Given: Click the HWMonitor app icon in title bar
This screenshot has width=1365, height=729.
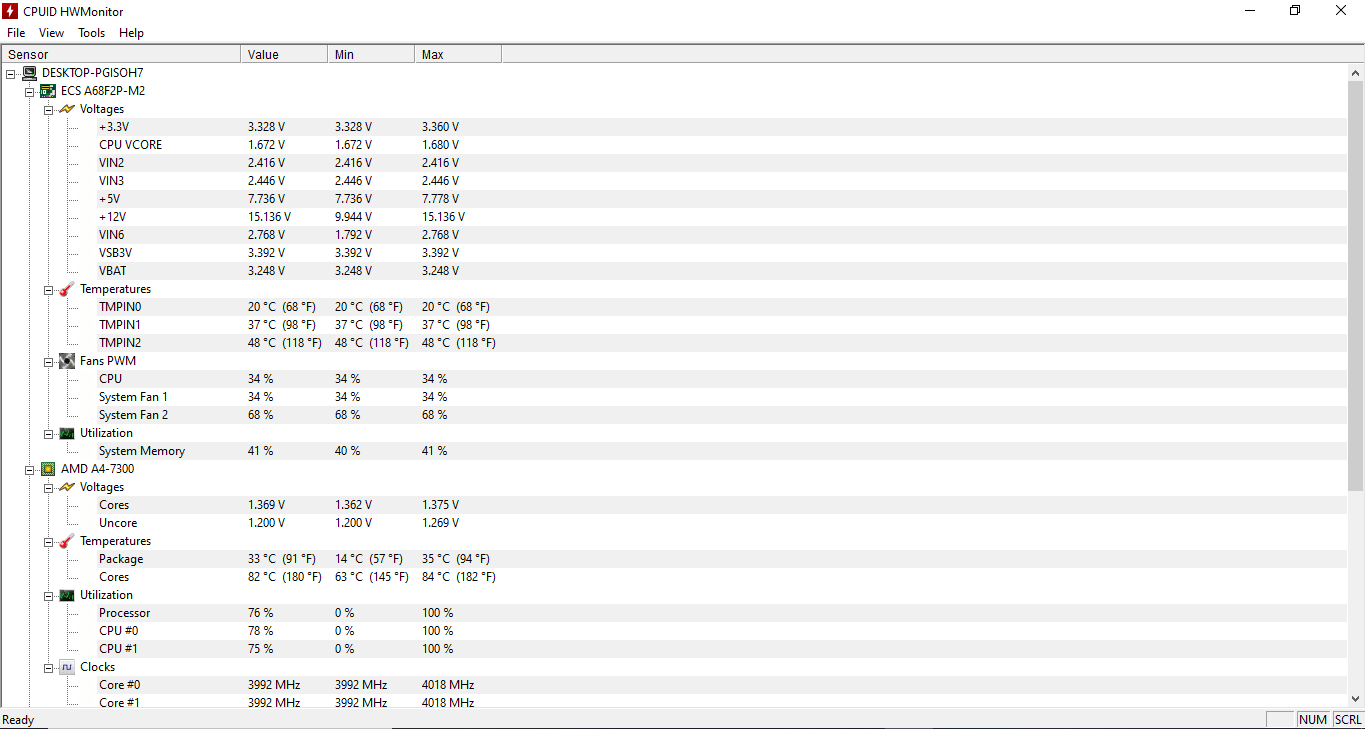Looking at the screenshot, I should (x=11, y=10).
